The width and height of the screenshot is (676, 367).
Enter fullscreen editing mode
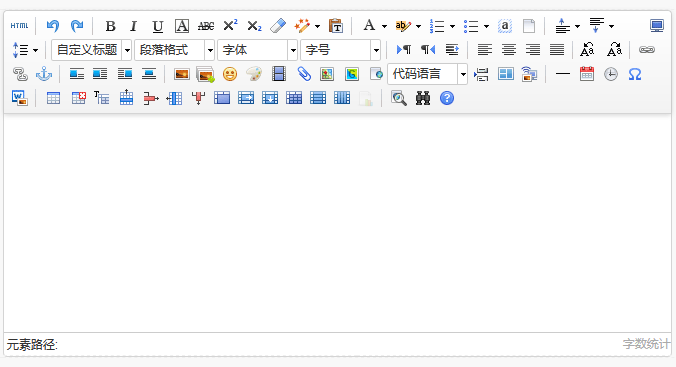[657, 26]
